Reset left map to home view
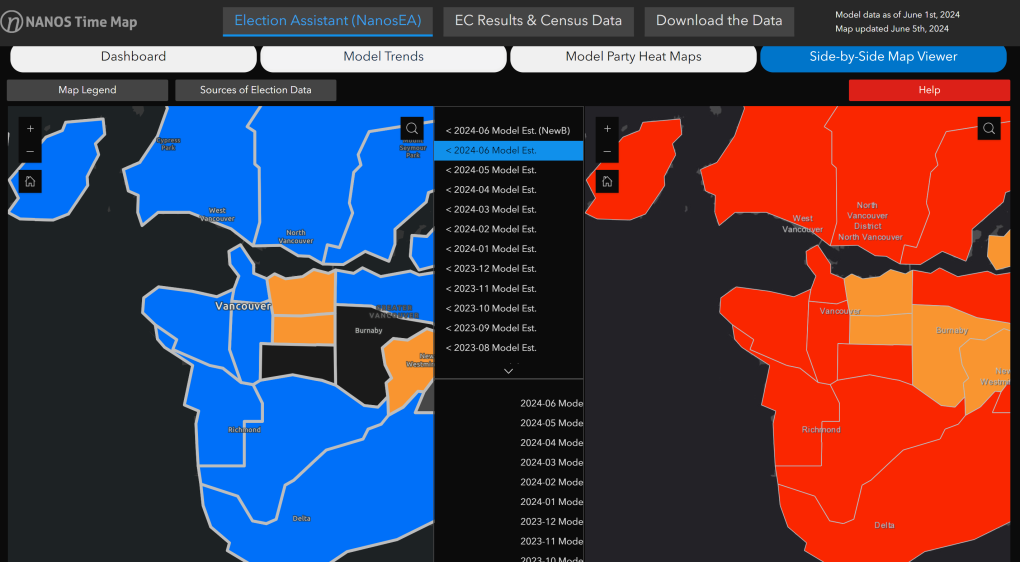This screenshot has width=1020, height=562. 30,181
